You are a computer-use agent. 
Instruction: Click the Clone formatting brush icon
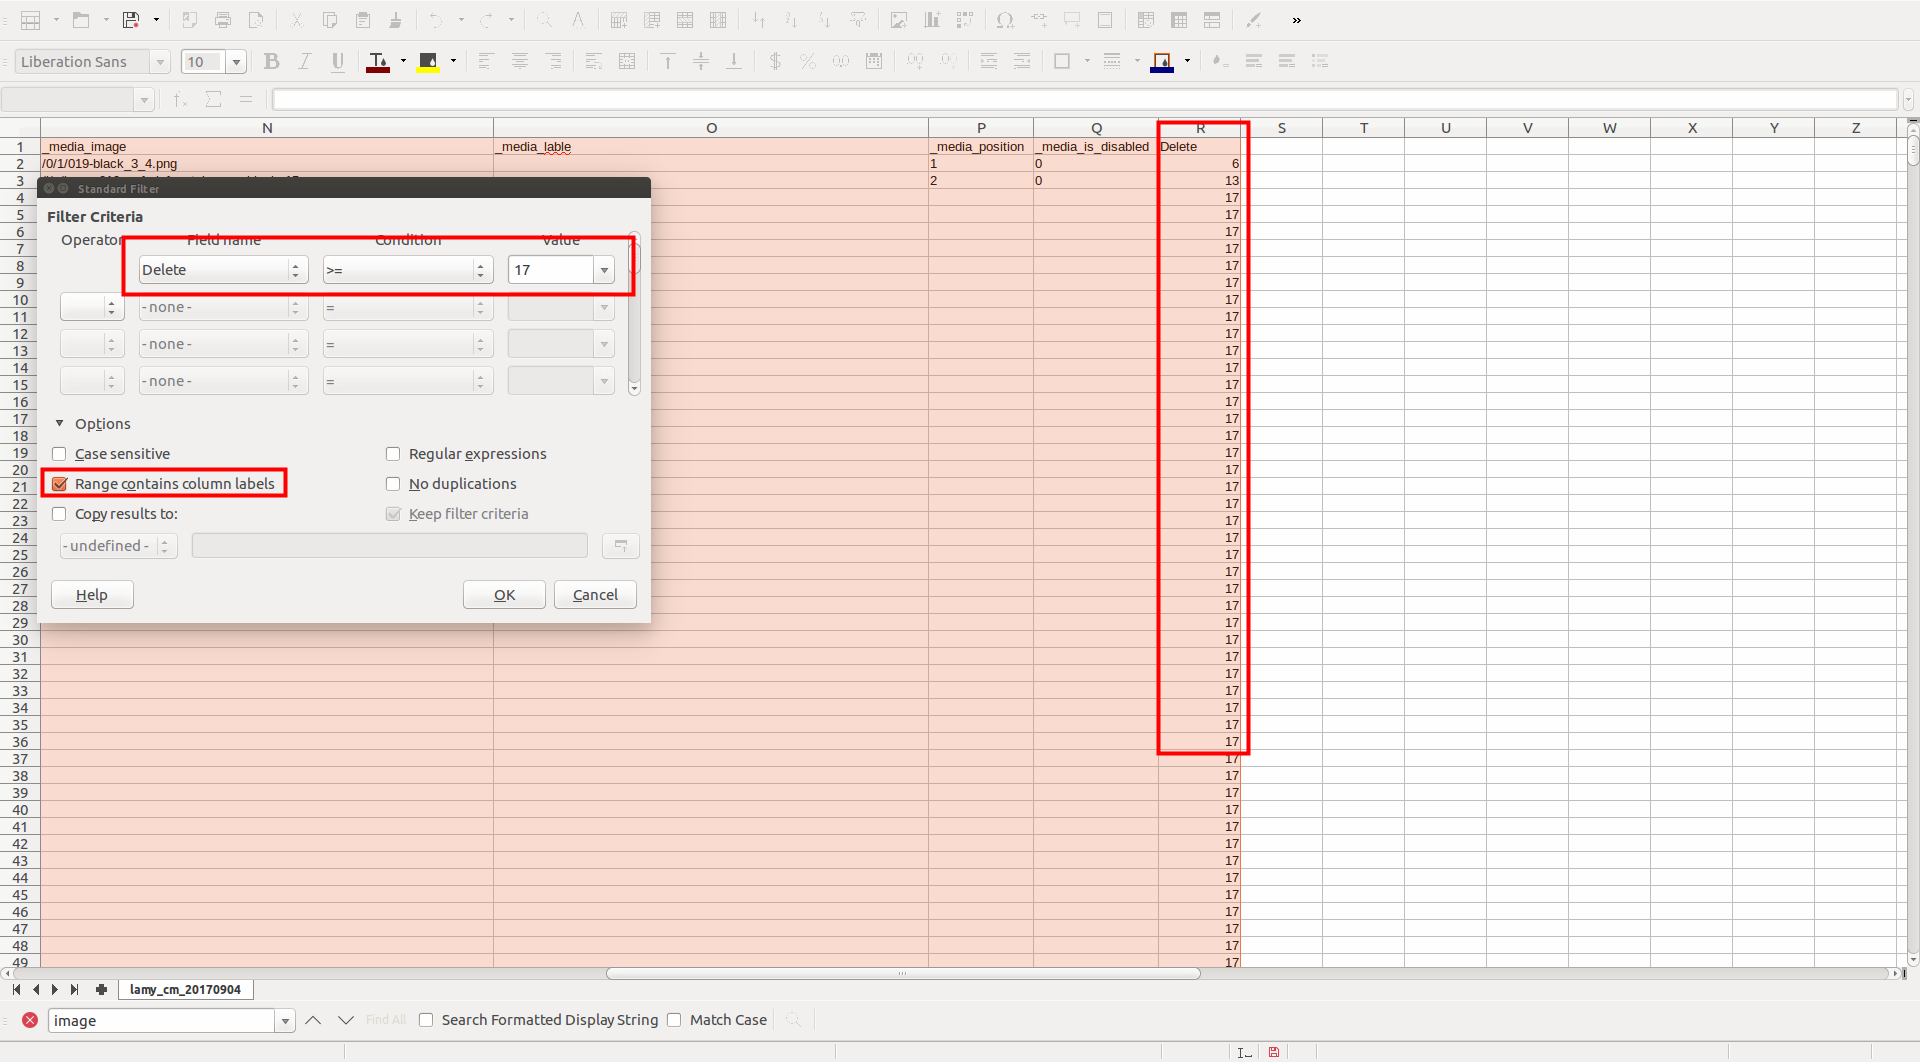[396, 20]
